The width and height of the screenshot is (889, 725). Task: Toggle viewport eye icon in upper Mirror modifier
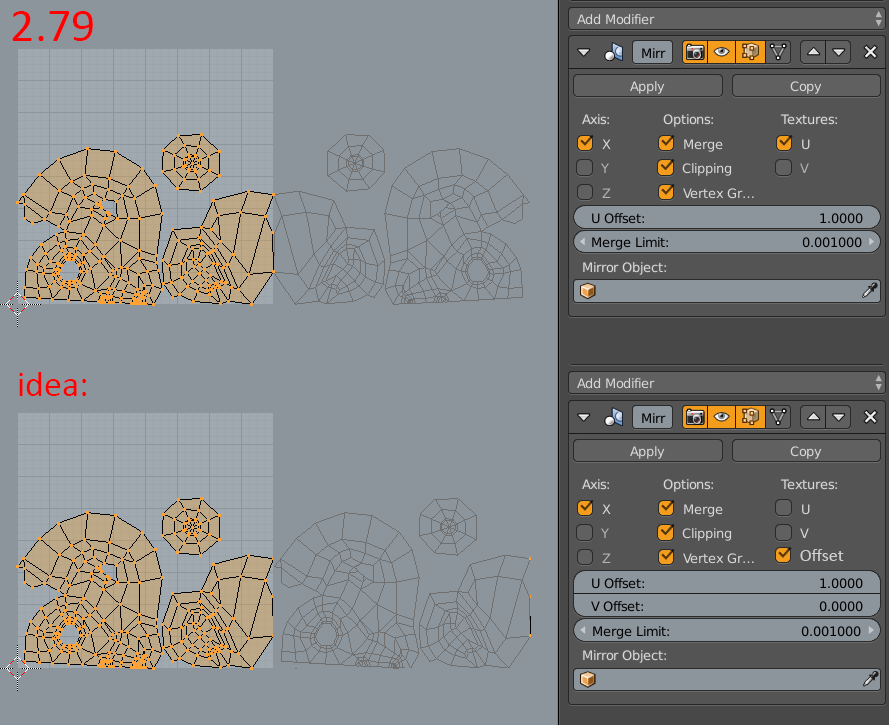pos(722,52)
